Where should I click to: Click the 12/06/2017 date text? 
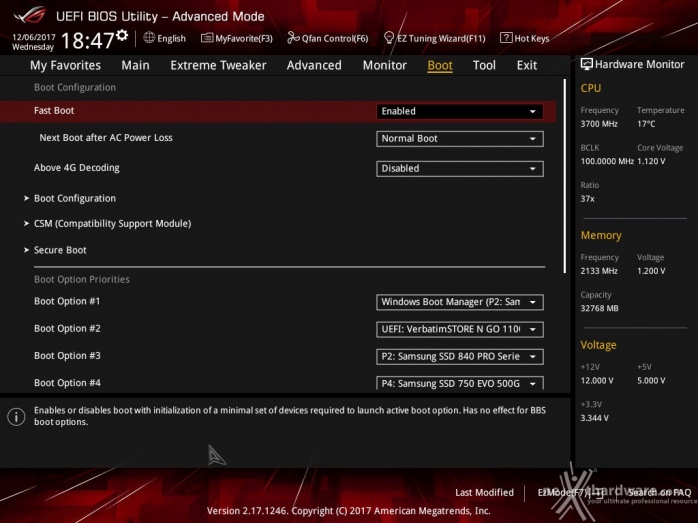coord(33,37)
